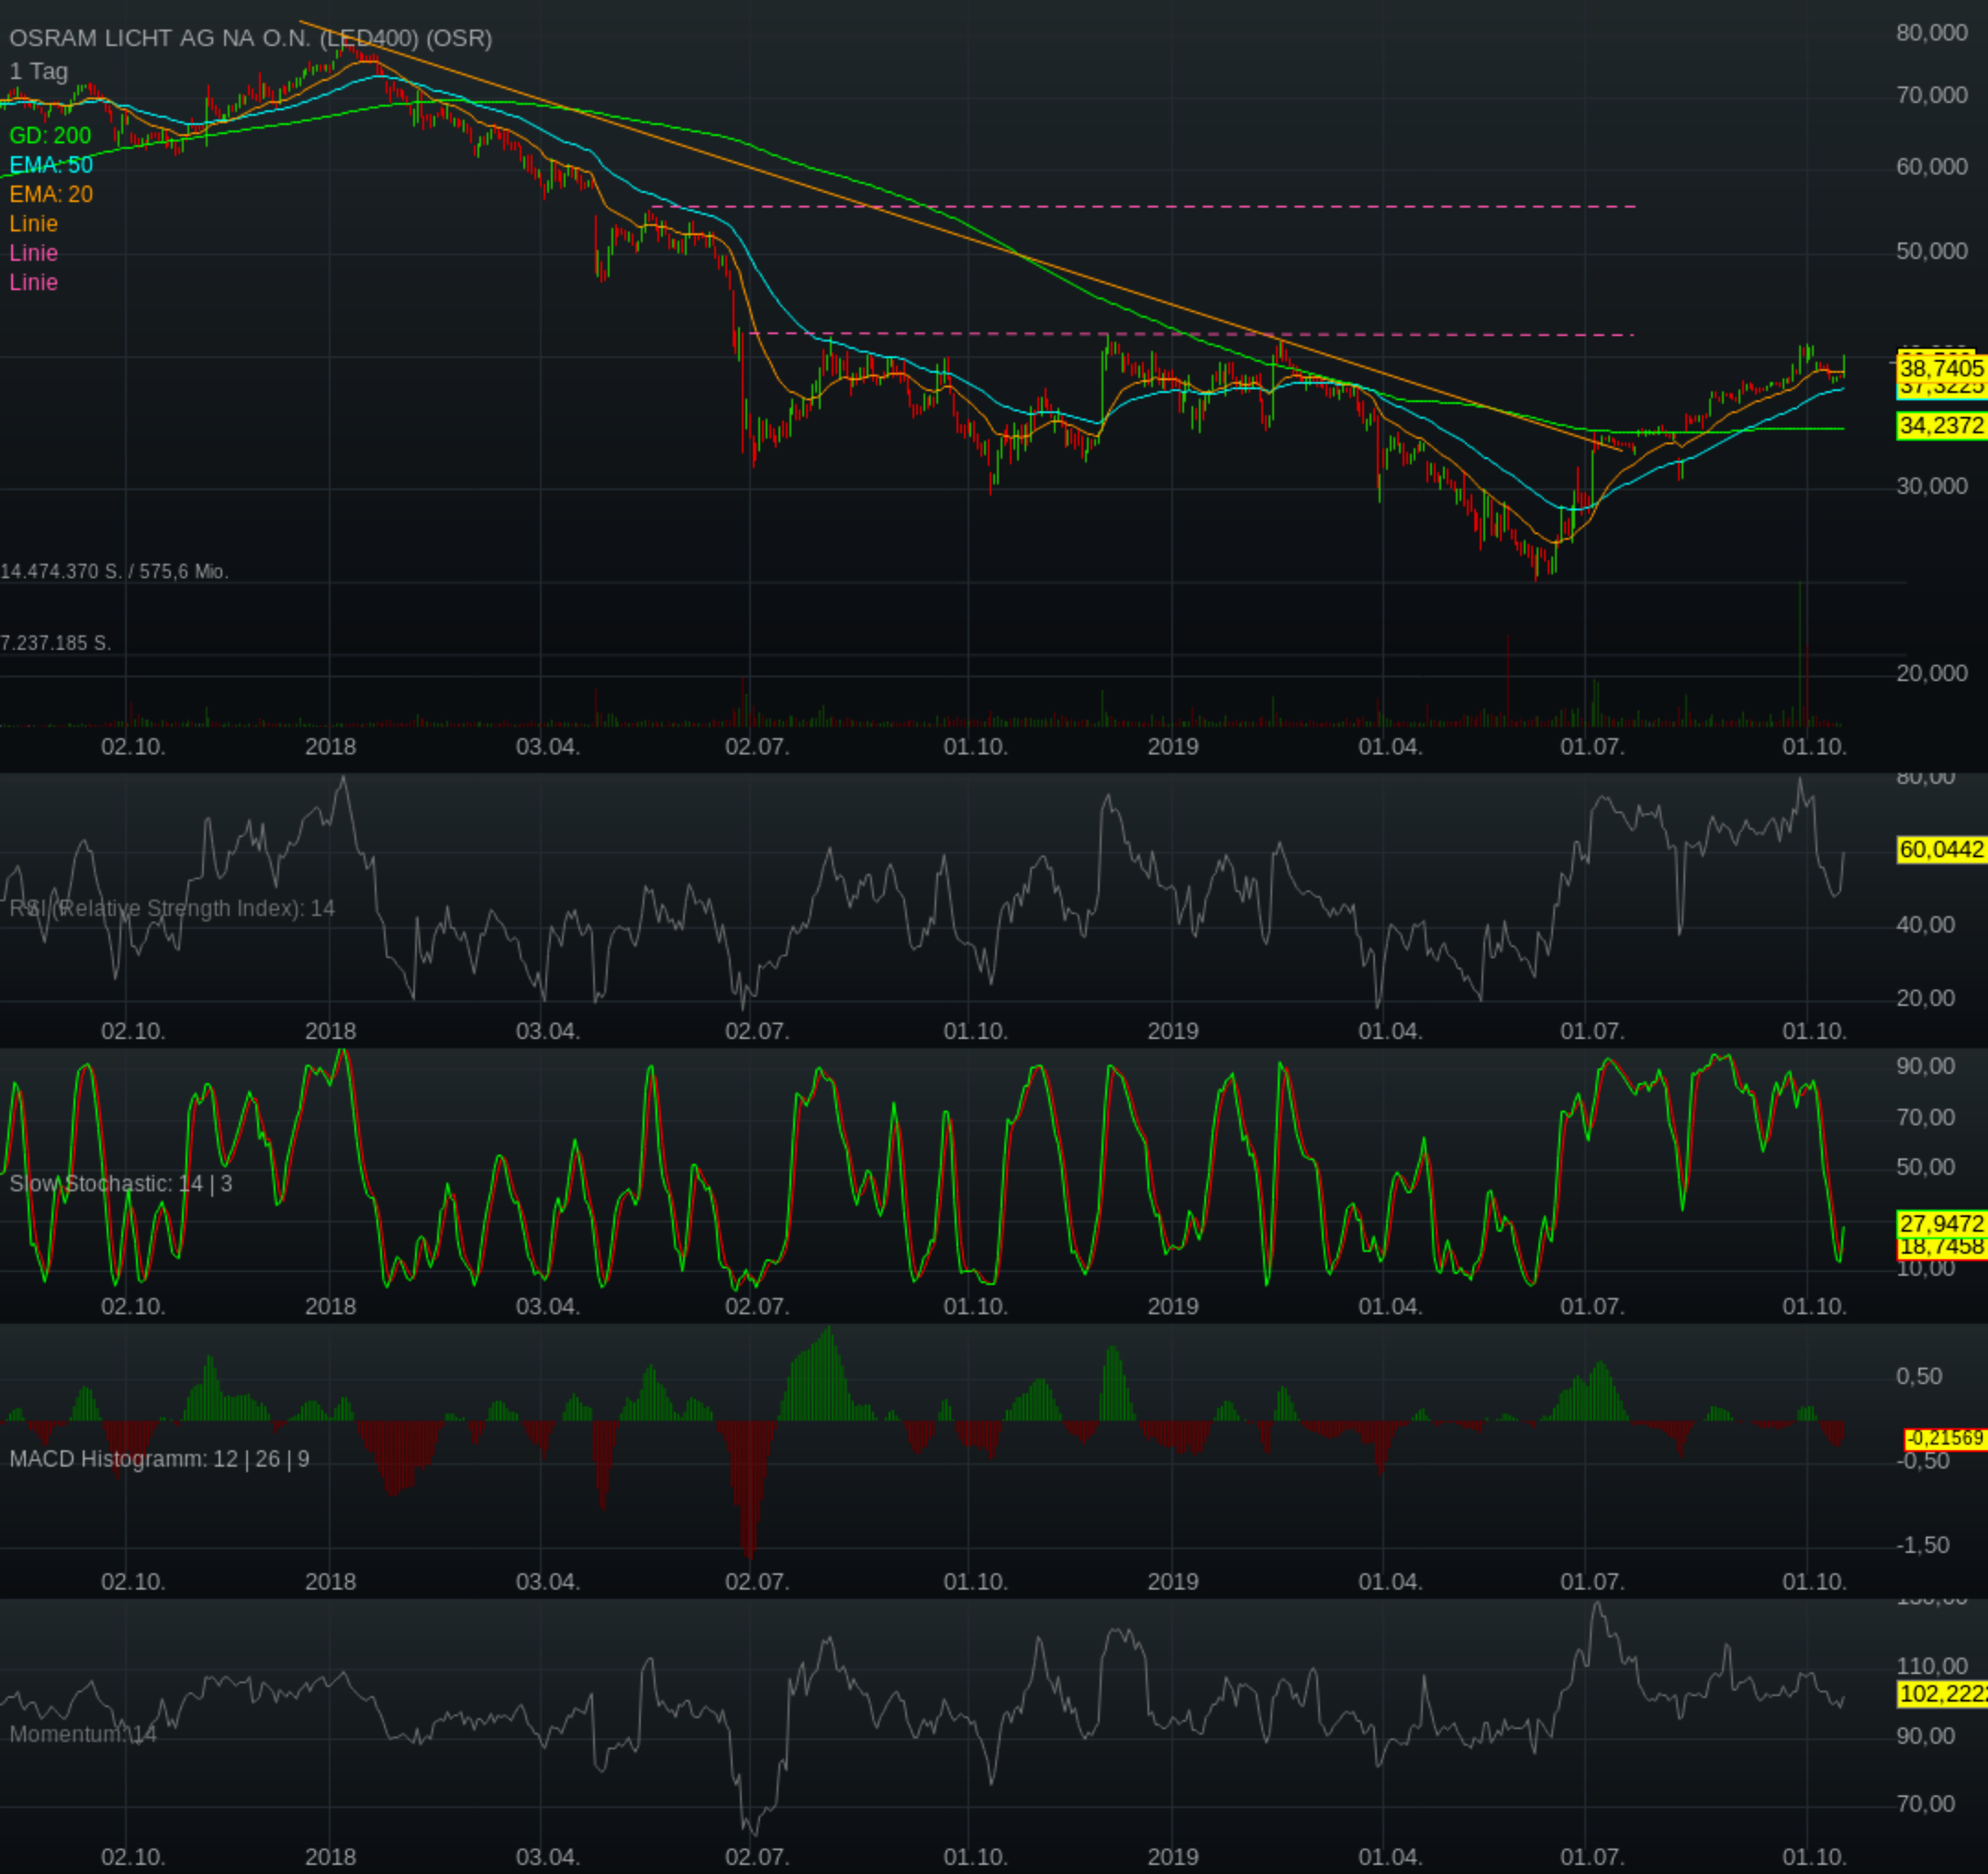Select the stochastic value tag 27,9472
The width and height of the screenshot is (1988, 1874).
click(1940, 1223)
